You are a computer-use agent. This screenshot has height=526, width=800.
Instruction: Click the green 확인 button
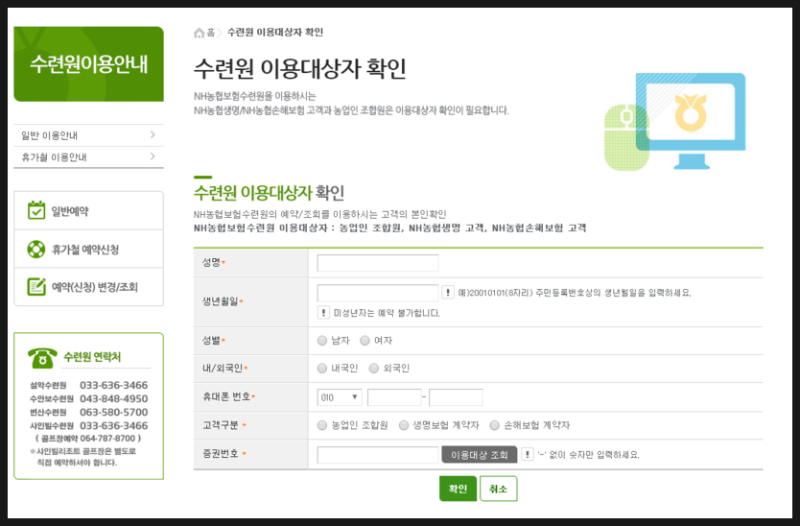[458, 489]
